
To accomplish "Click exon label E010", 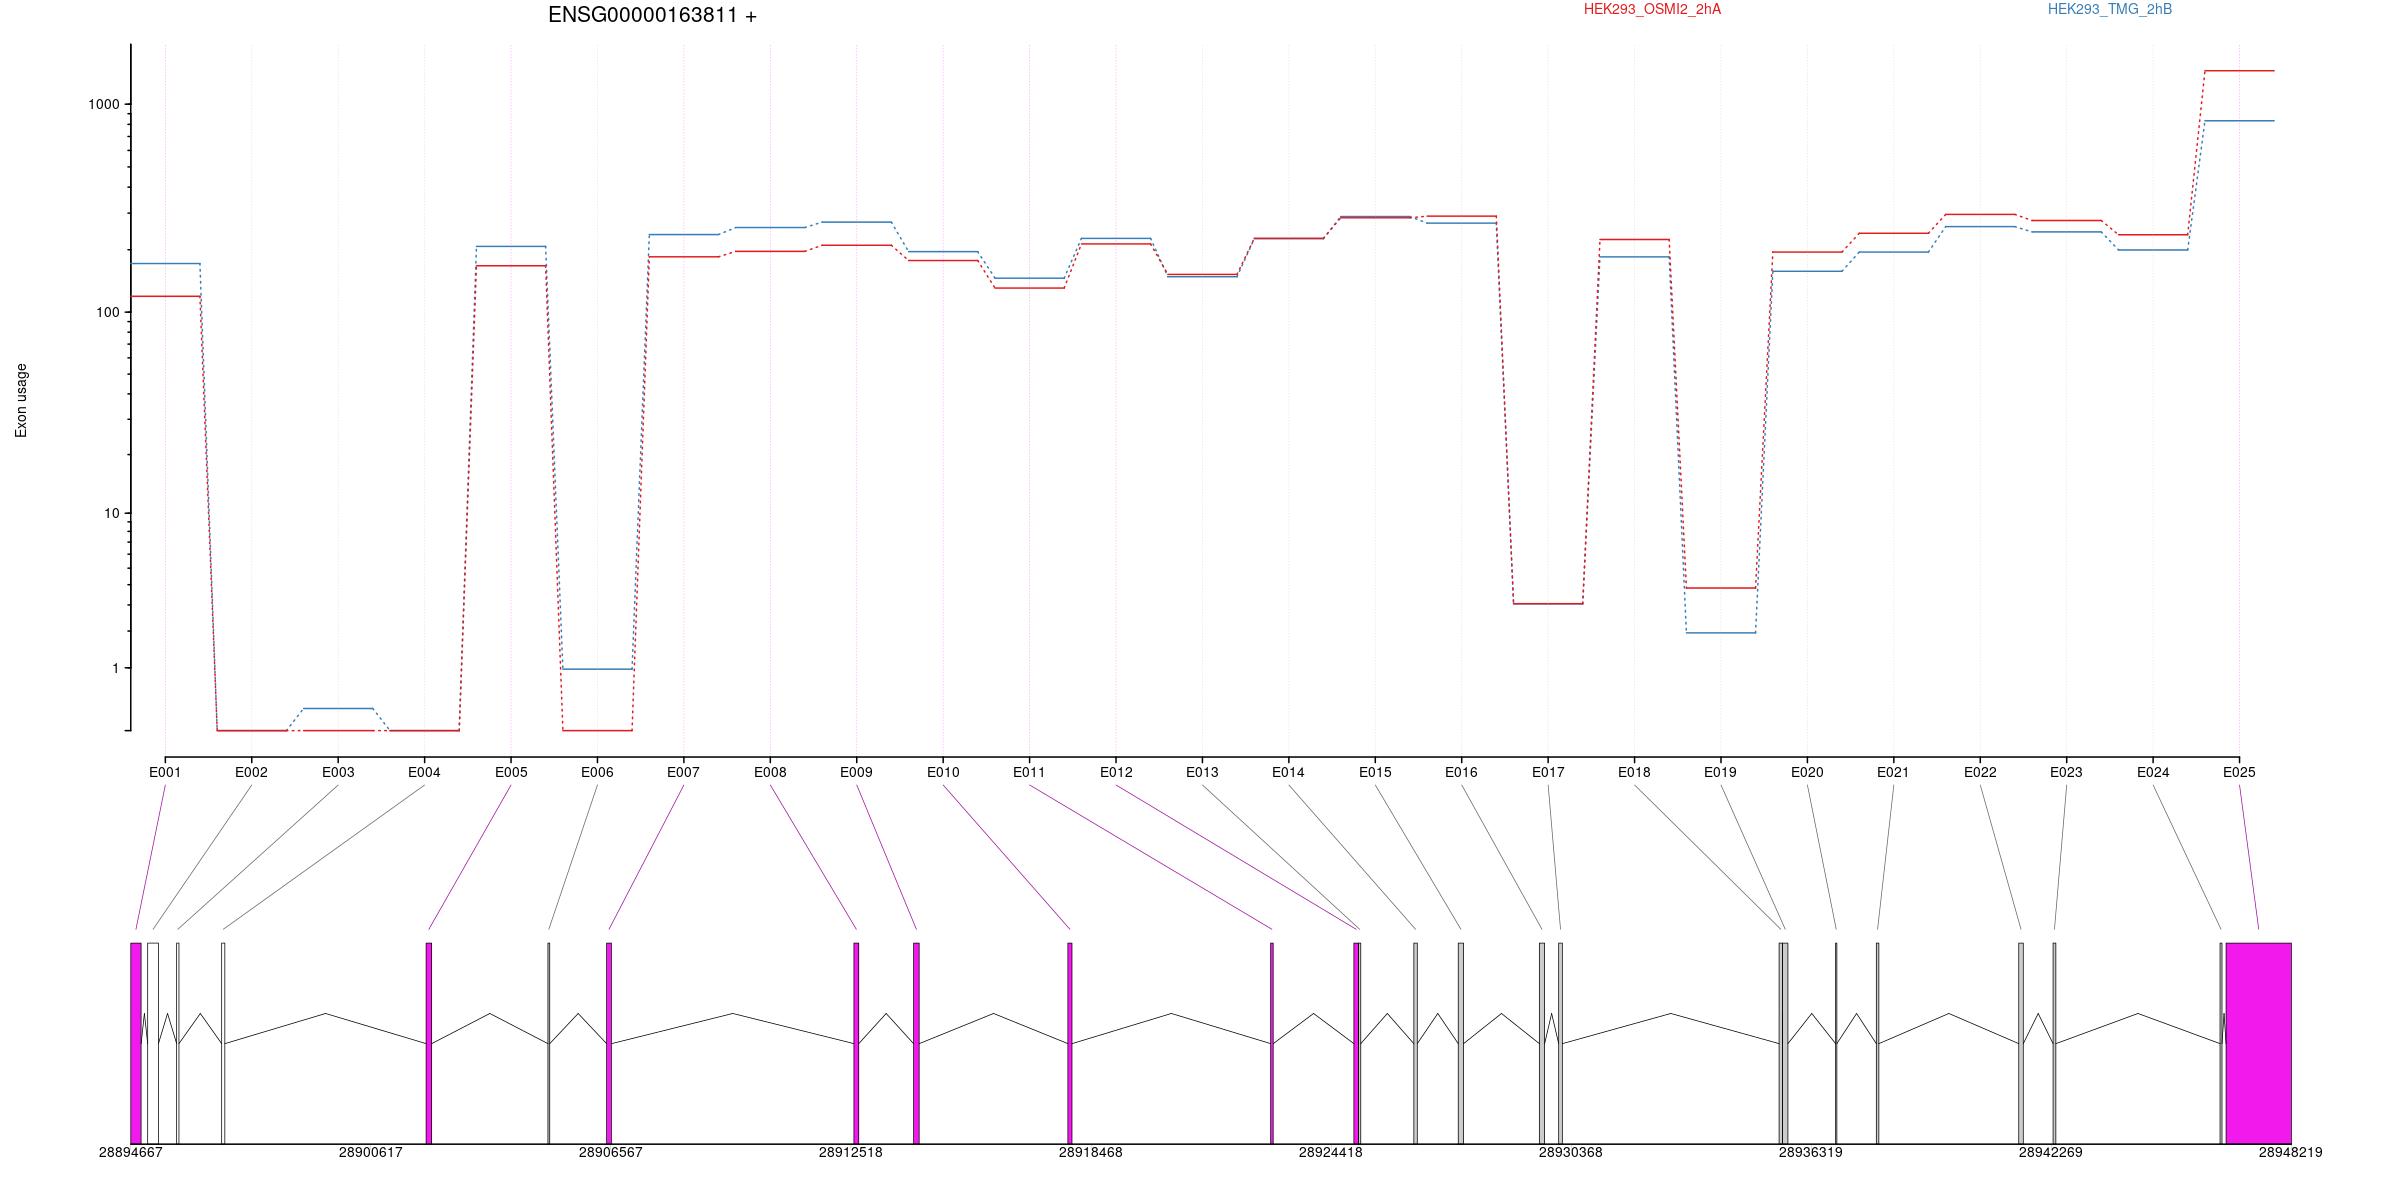I will (943, 773).
